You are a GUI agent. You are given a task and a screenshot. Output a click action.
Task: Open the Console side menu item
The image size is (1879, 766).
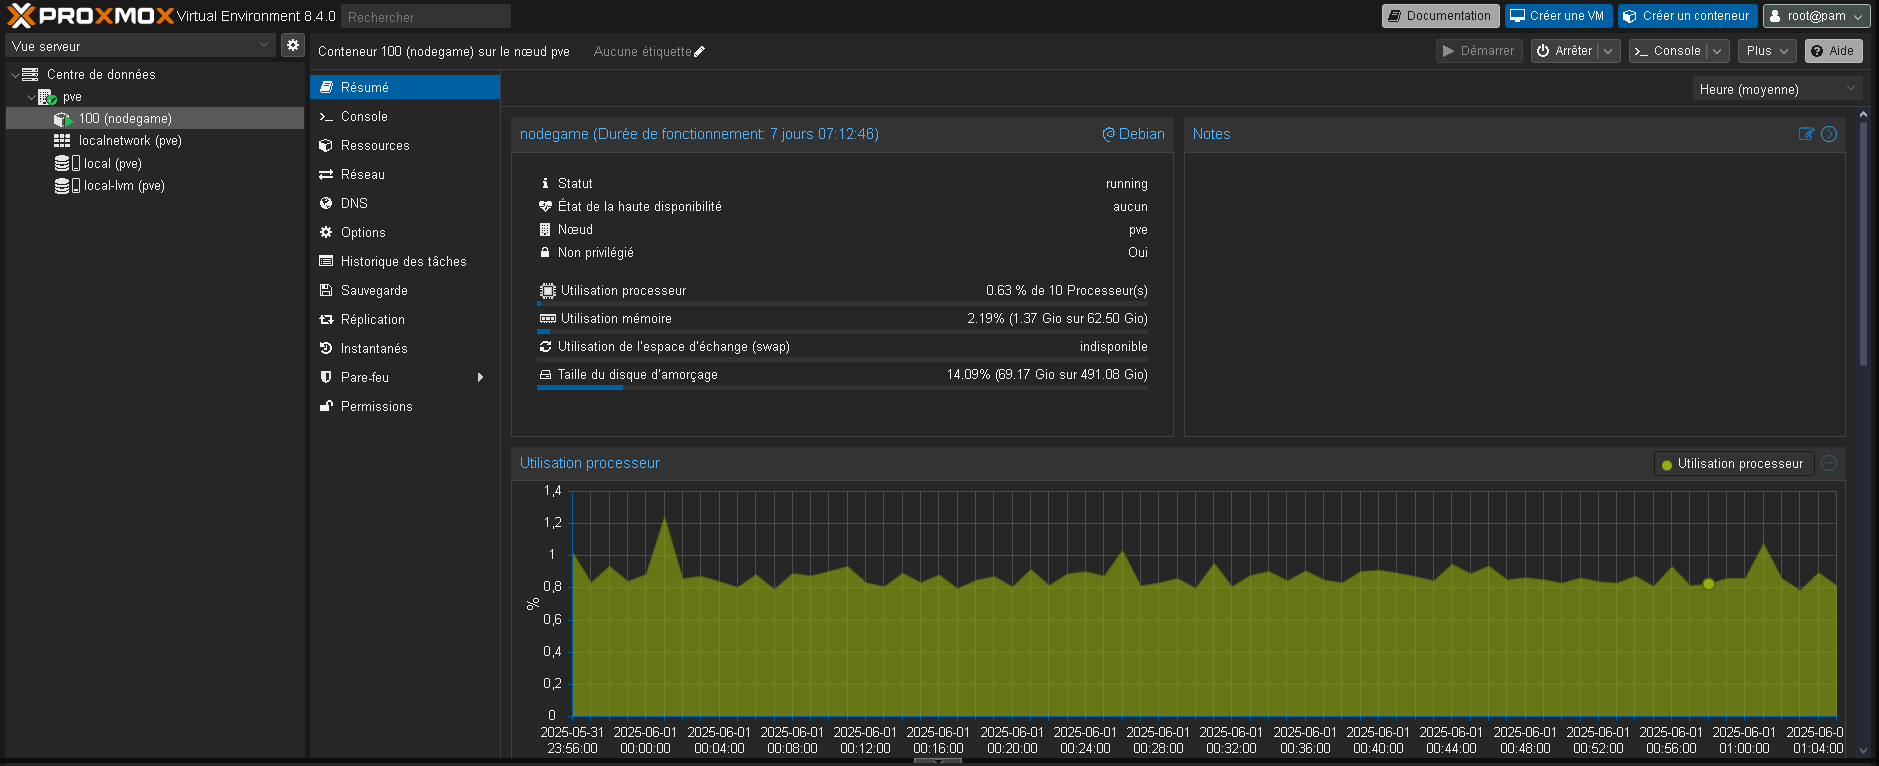coord(405,116)
